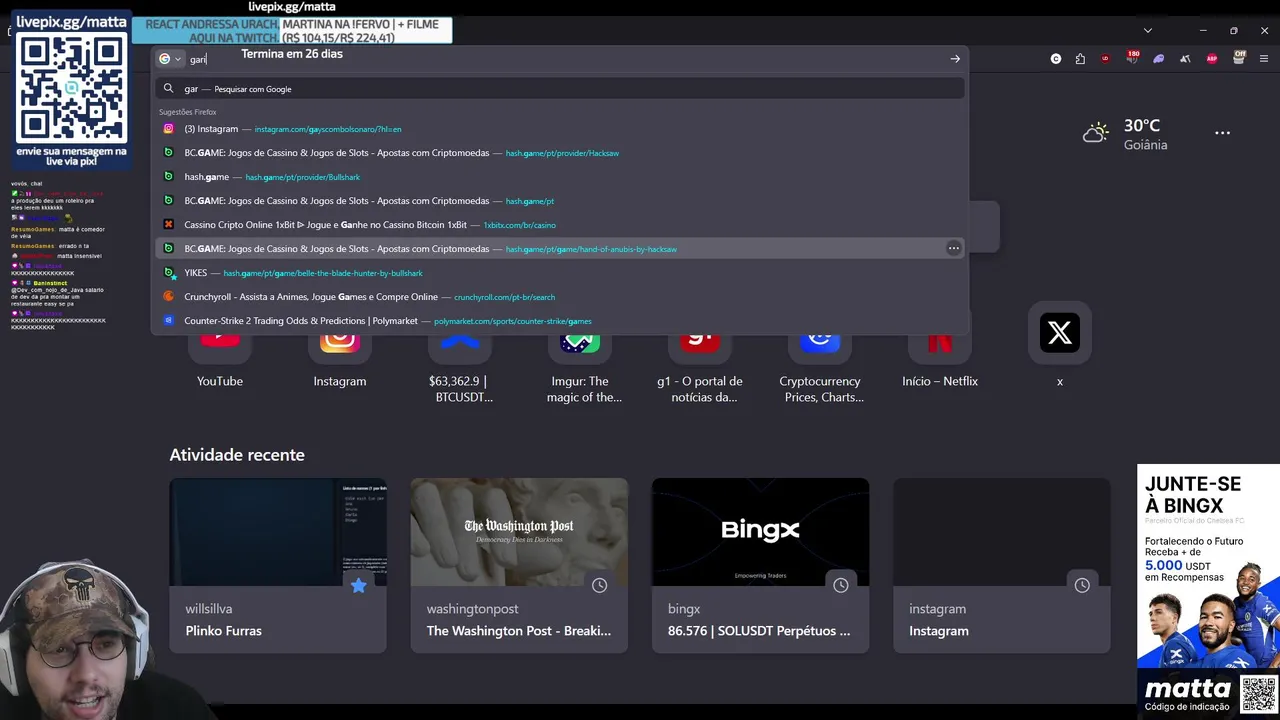Open the Plinko Furras recent card
This screenshot has height=720, width=1280.
[278, 565]
